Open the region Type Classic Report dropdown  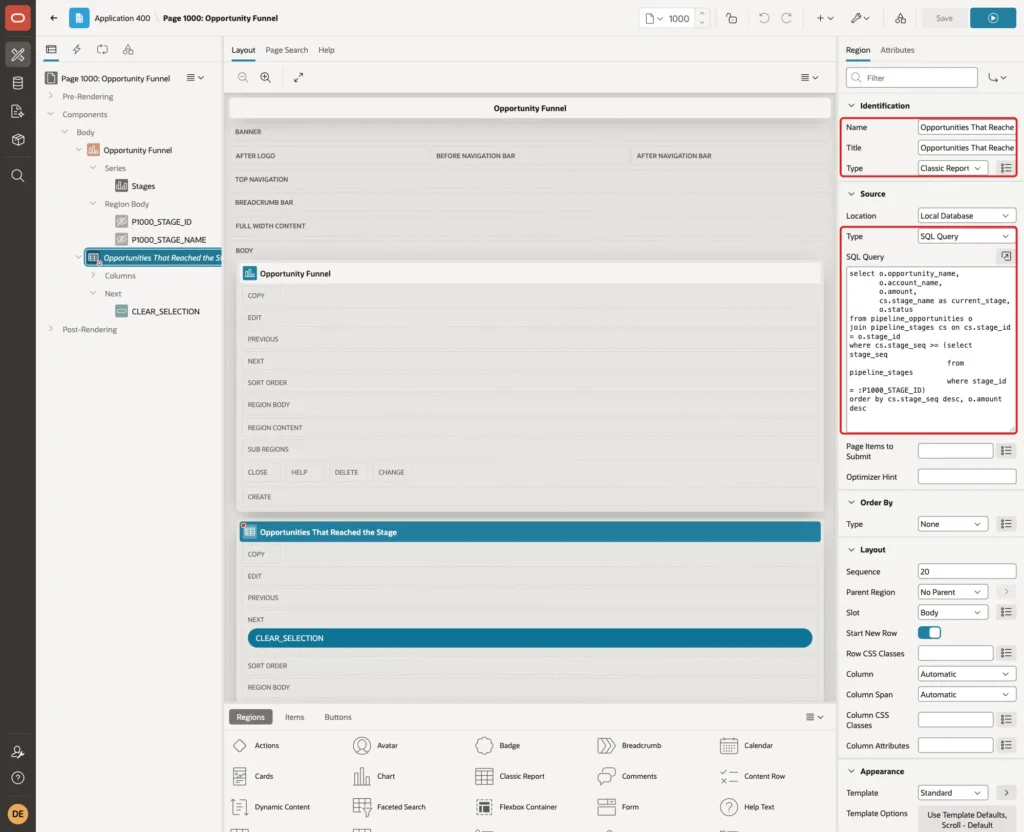point(953,168)
